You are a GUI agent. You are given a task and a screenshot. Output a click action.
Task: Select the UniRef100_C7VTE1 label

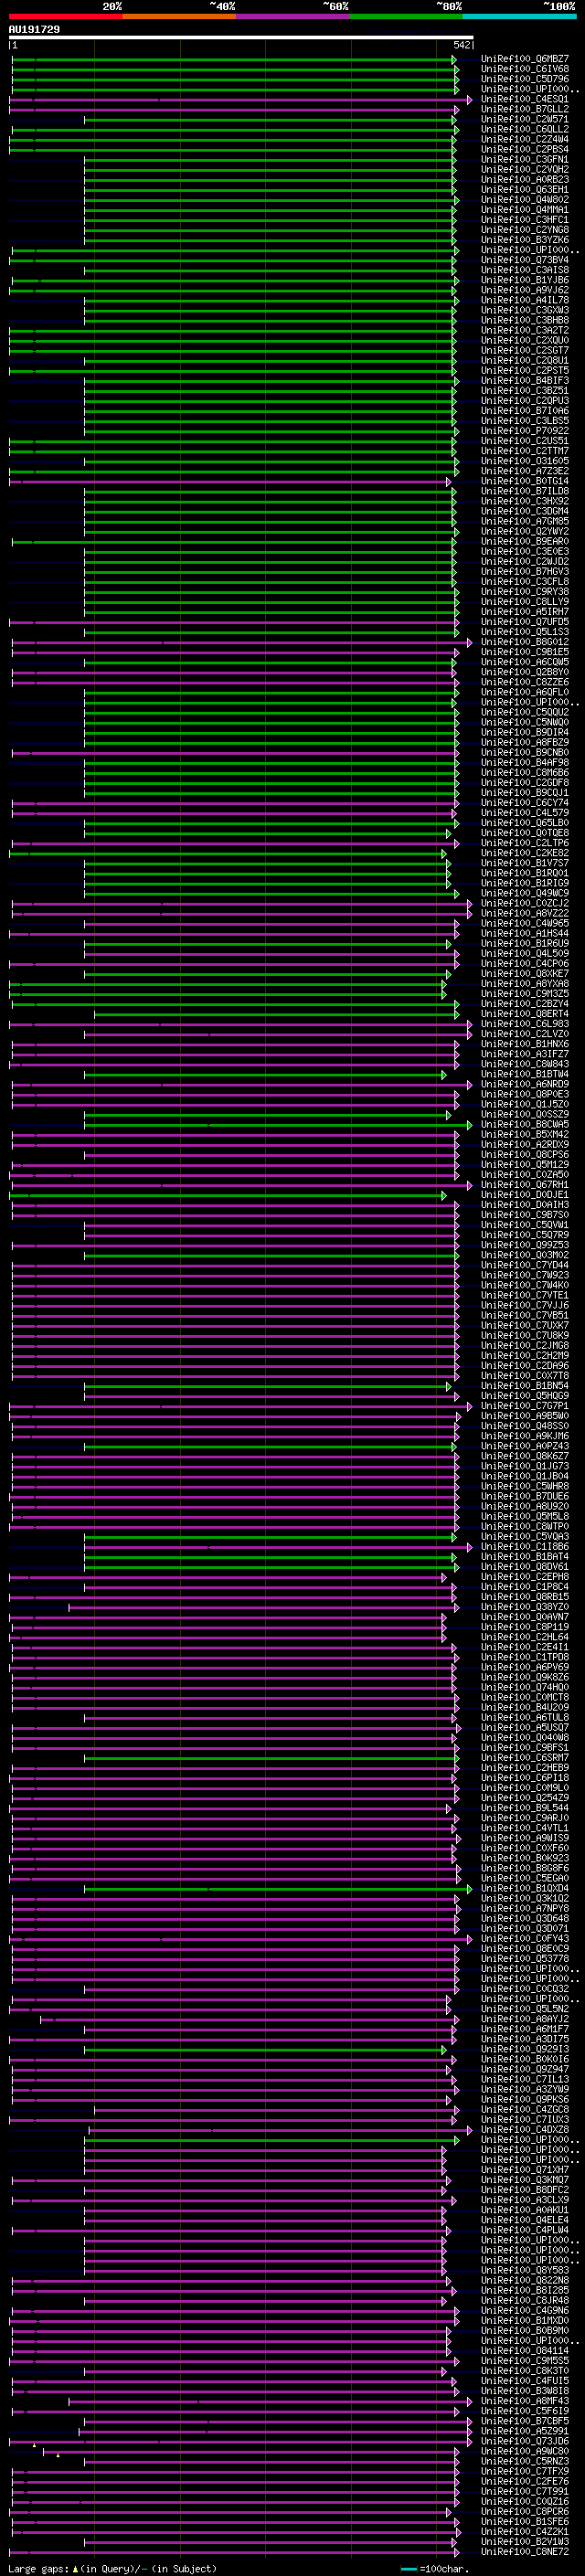tap(525, 1296)
